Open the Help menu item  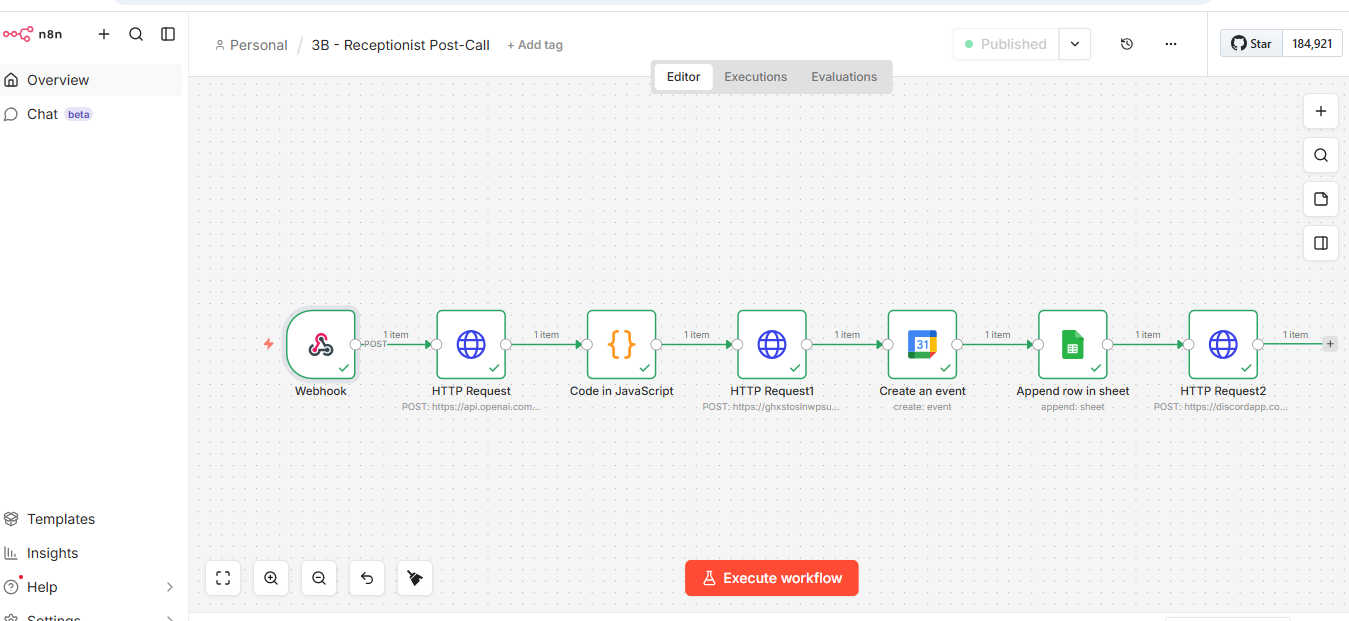pos(91,587)
